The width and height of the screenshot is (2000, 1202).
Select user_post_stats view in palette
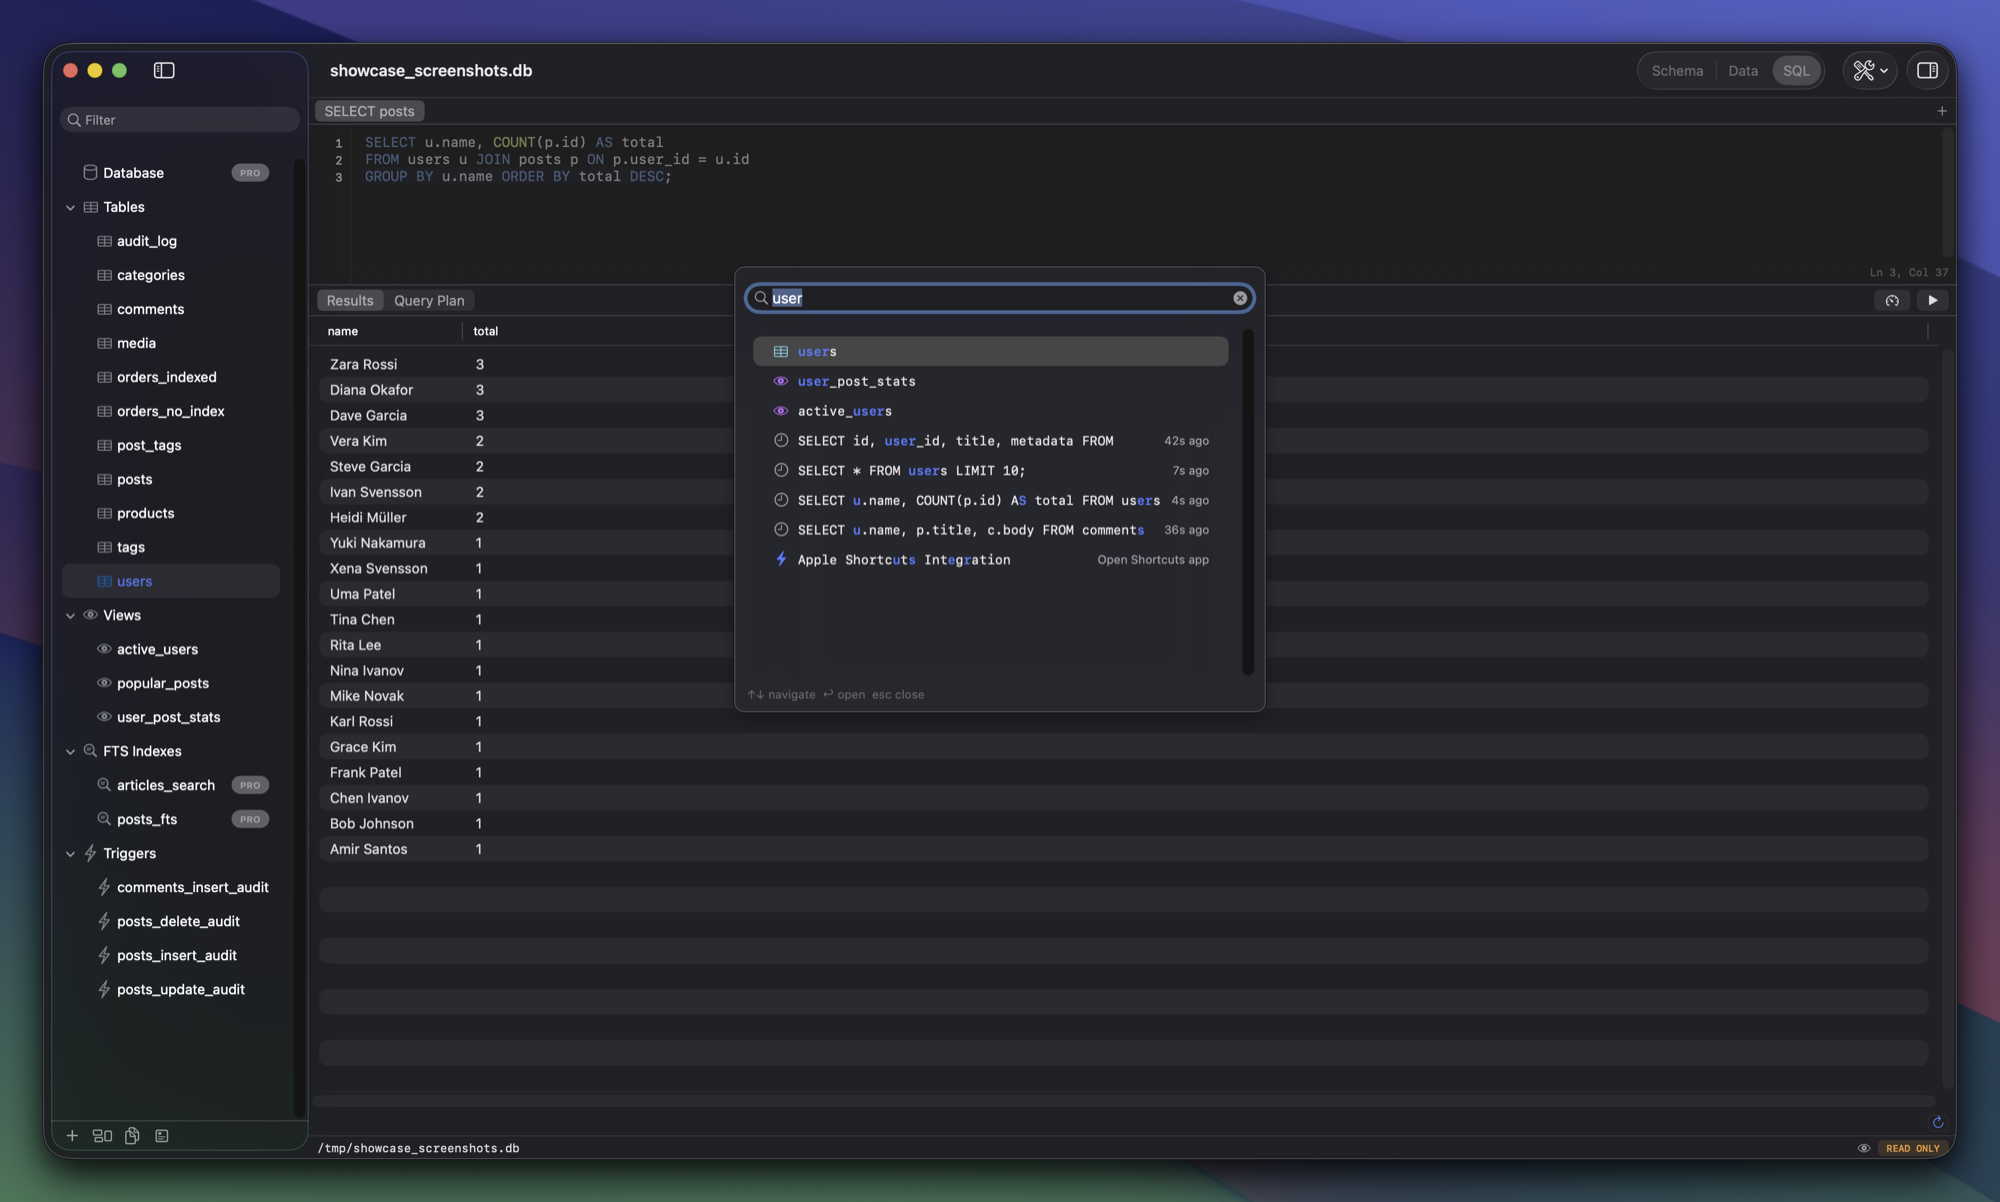point(990,381)
